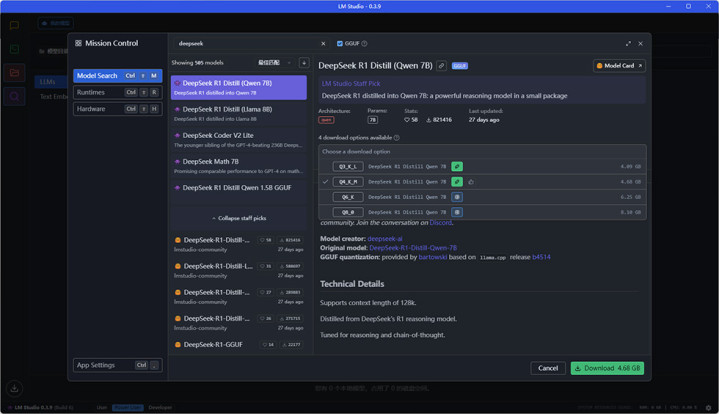The image size is (719, 414).
Task: Click the downloads count 821416 icon
Action: tap(439, 120)
